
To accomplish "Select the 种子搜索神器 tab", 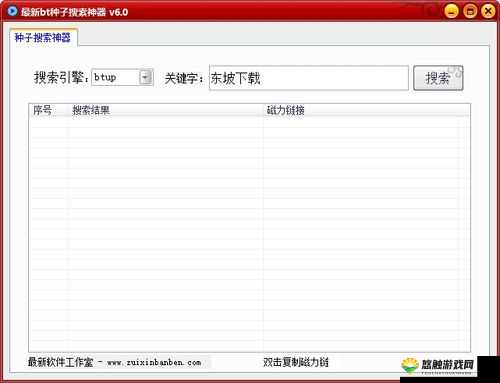I will pyautogui.click(x=43, y=37).
